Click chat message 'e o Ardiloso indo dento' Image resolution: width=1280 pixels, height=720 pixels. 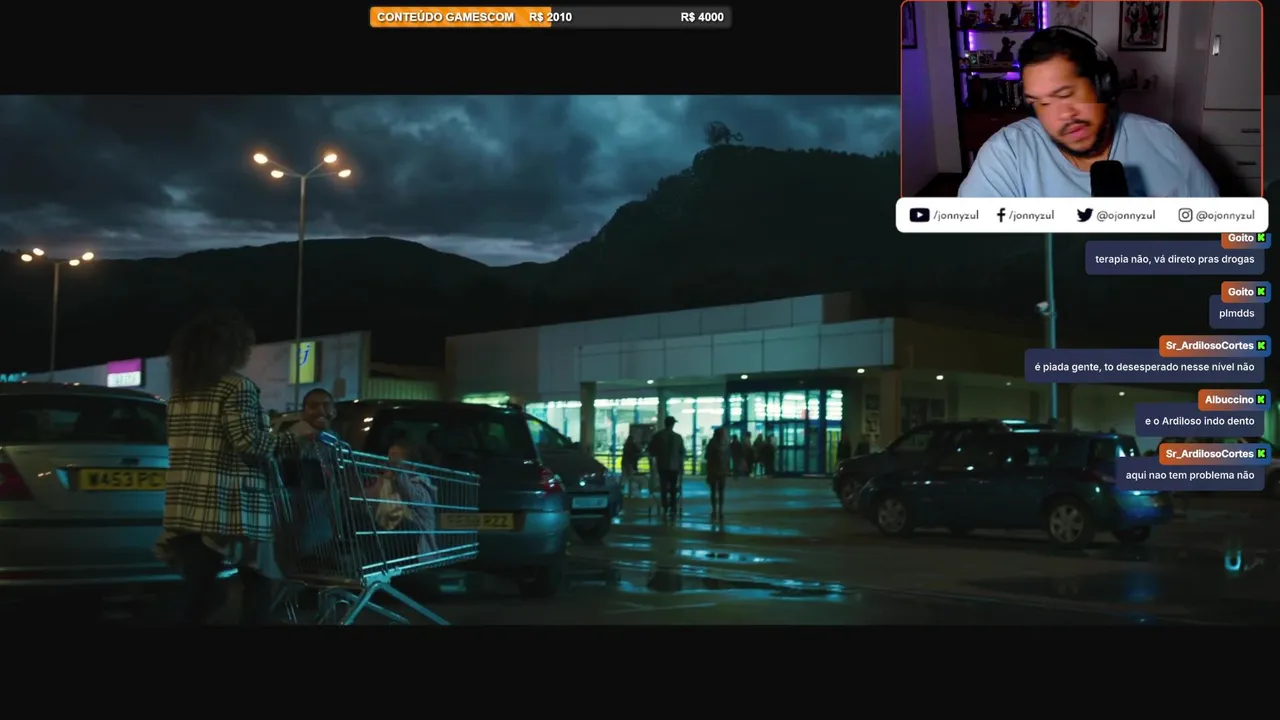[1199, 421]
